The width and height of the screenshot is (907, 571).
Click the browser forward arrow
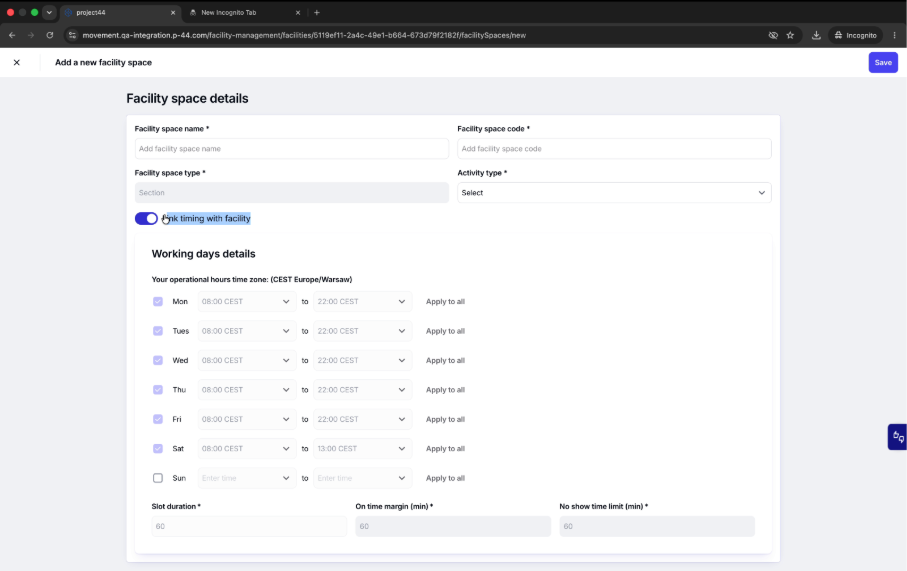click(31, 35)
